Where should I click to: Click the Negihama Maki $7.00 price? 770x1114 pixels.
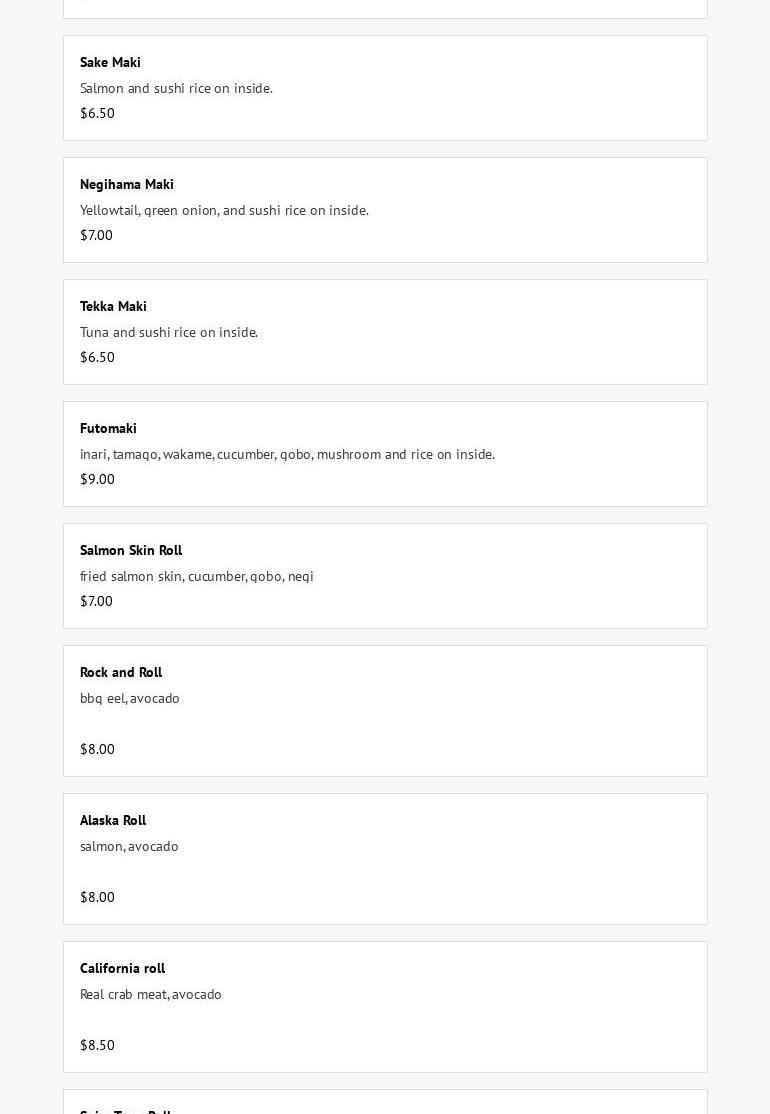(x=96, y=235)
